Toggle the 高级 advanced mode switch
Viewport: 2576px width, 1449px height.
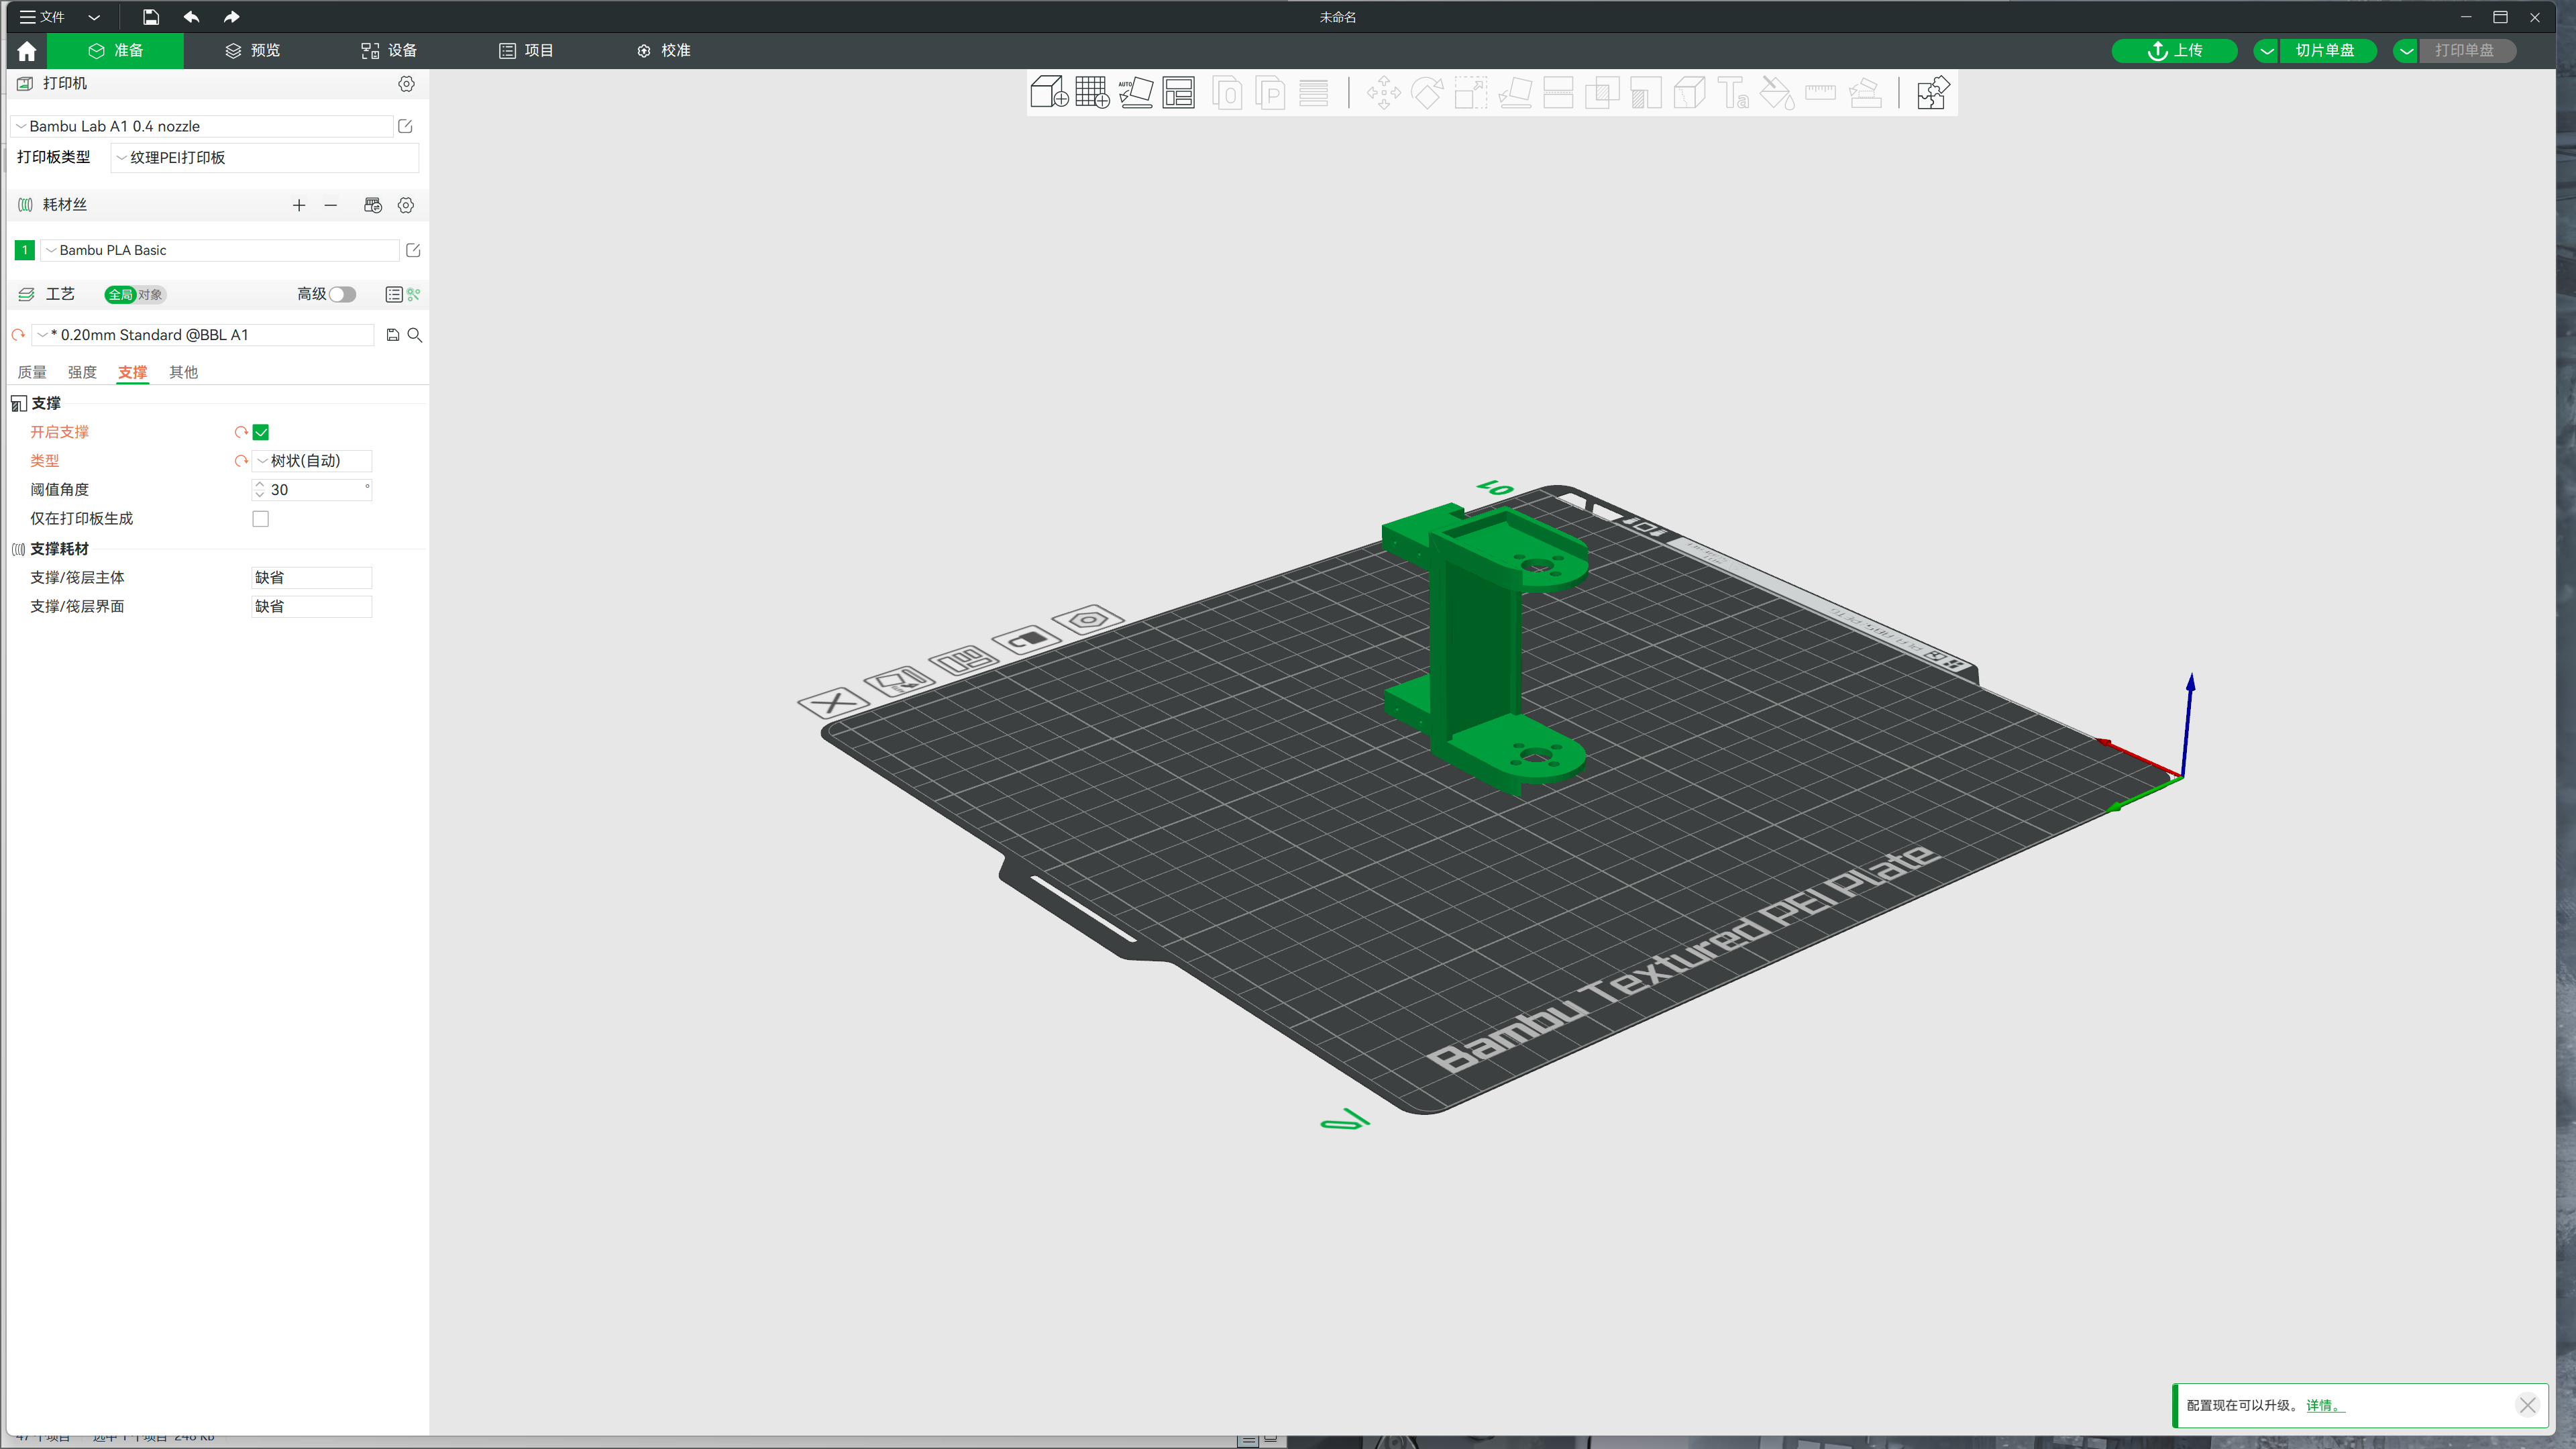pos(342,294)
